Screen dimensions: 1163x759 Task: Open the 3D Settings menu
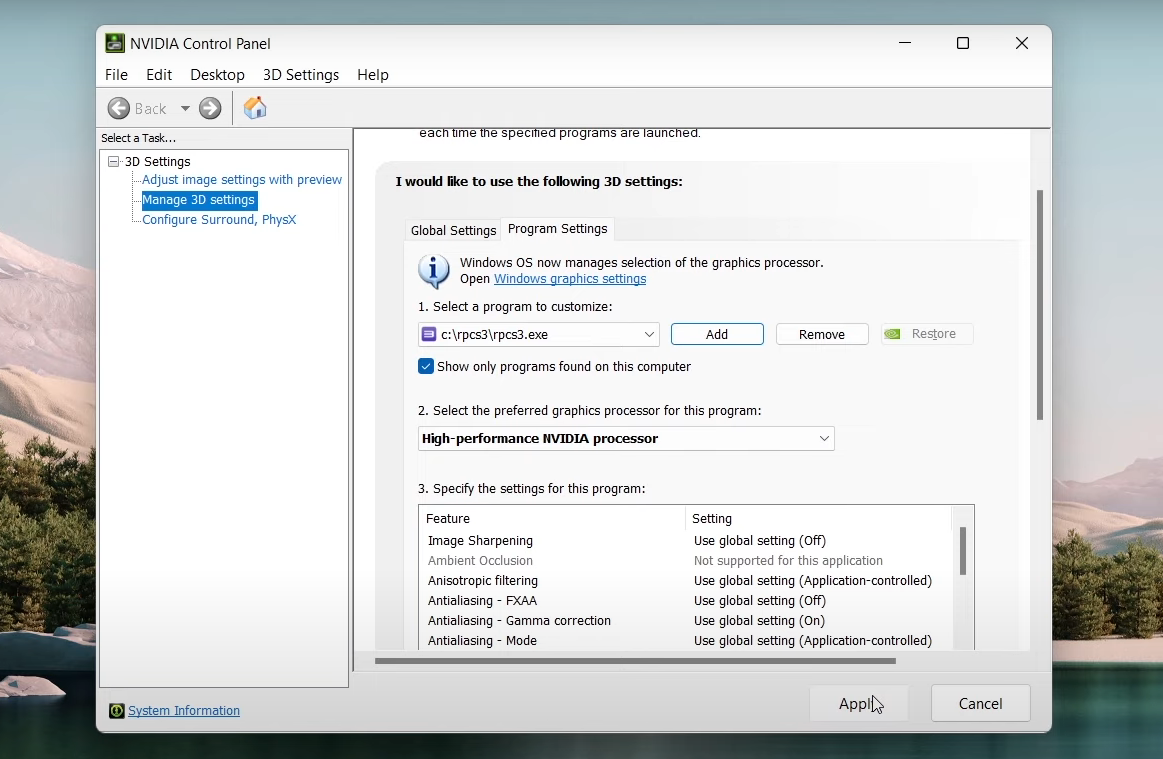point(301,75)
